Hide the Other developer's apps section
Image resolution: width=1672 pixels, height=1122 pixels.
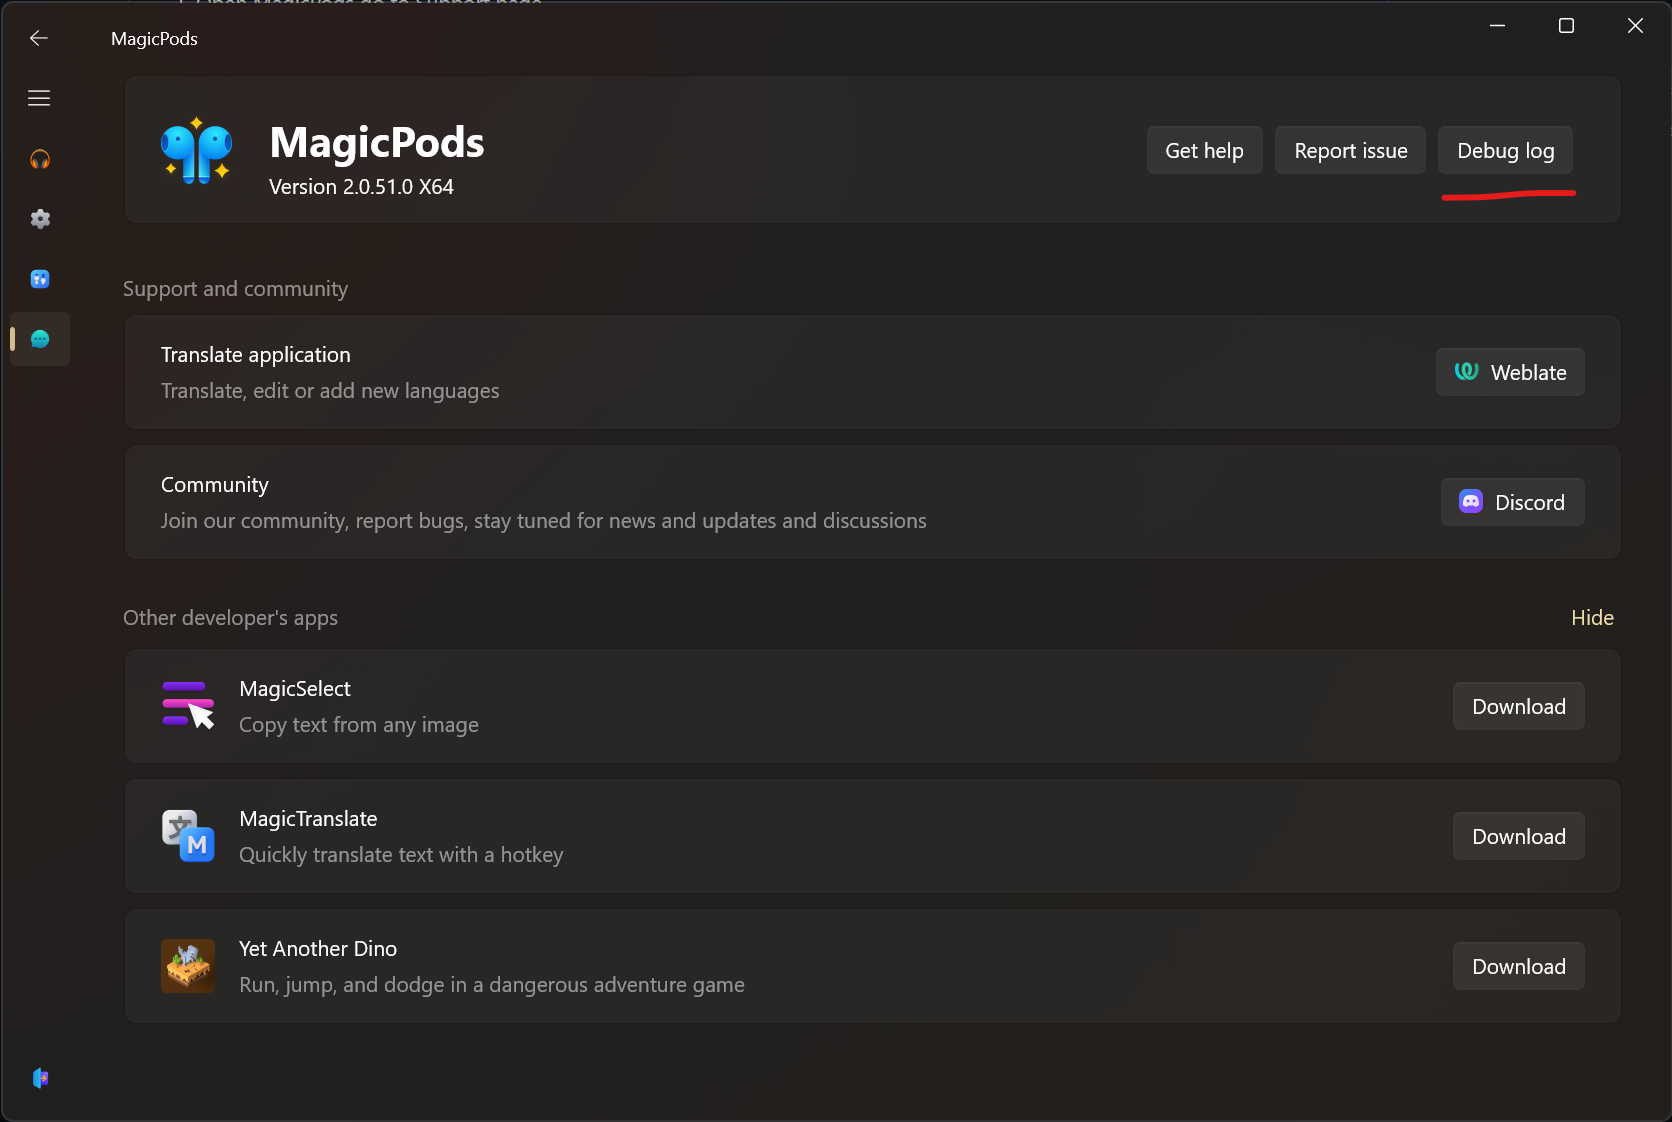tap(1591, 618)
